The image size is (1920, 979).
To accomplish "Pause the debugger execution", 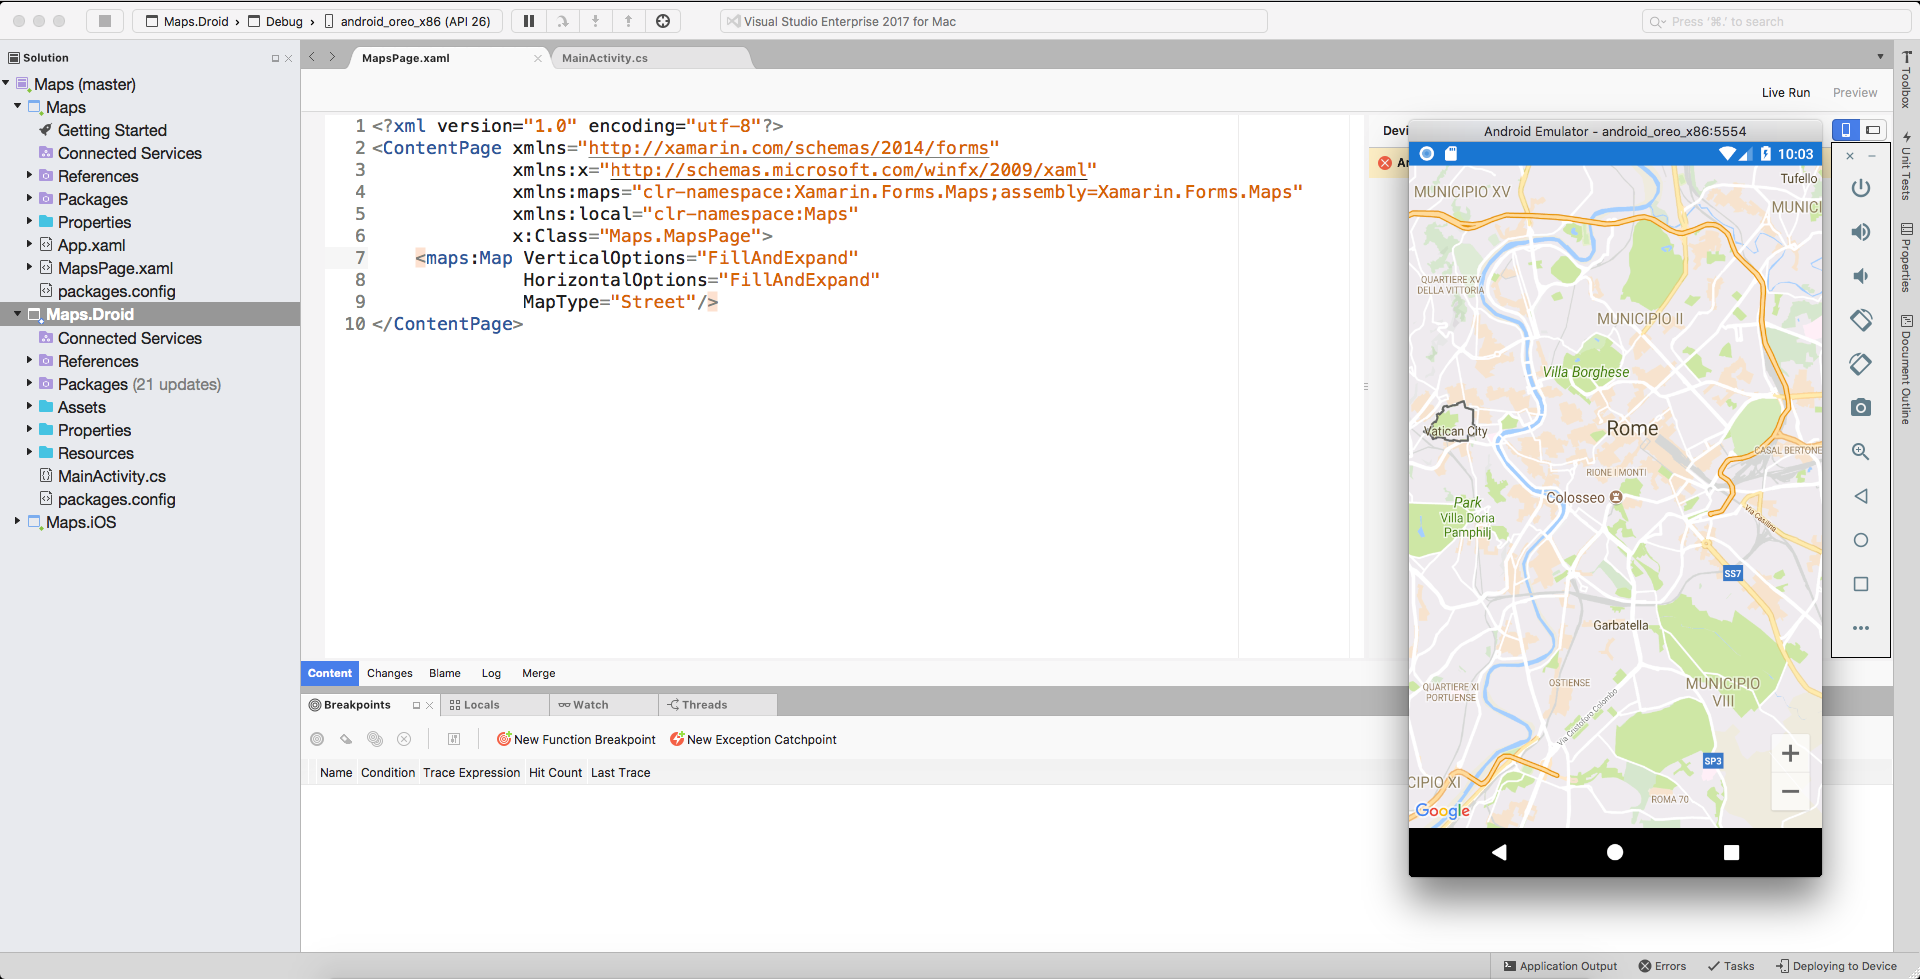I will tap(529, 21).
